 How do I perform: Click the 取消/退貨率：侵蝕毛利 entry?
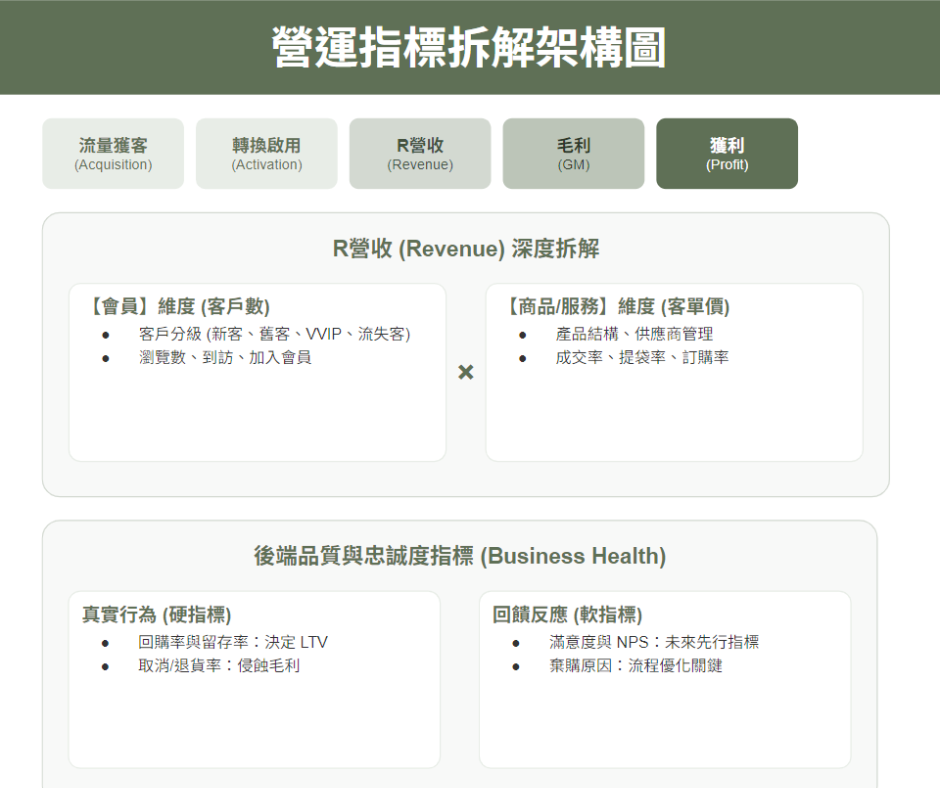pyautogui.click(x=217, y=667)
